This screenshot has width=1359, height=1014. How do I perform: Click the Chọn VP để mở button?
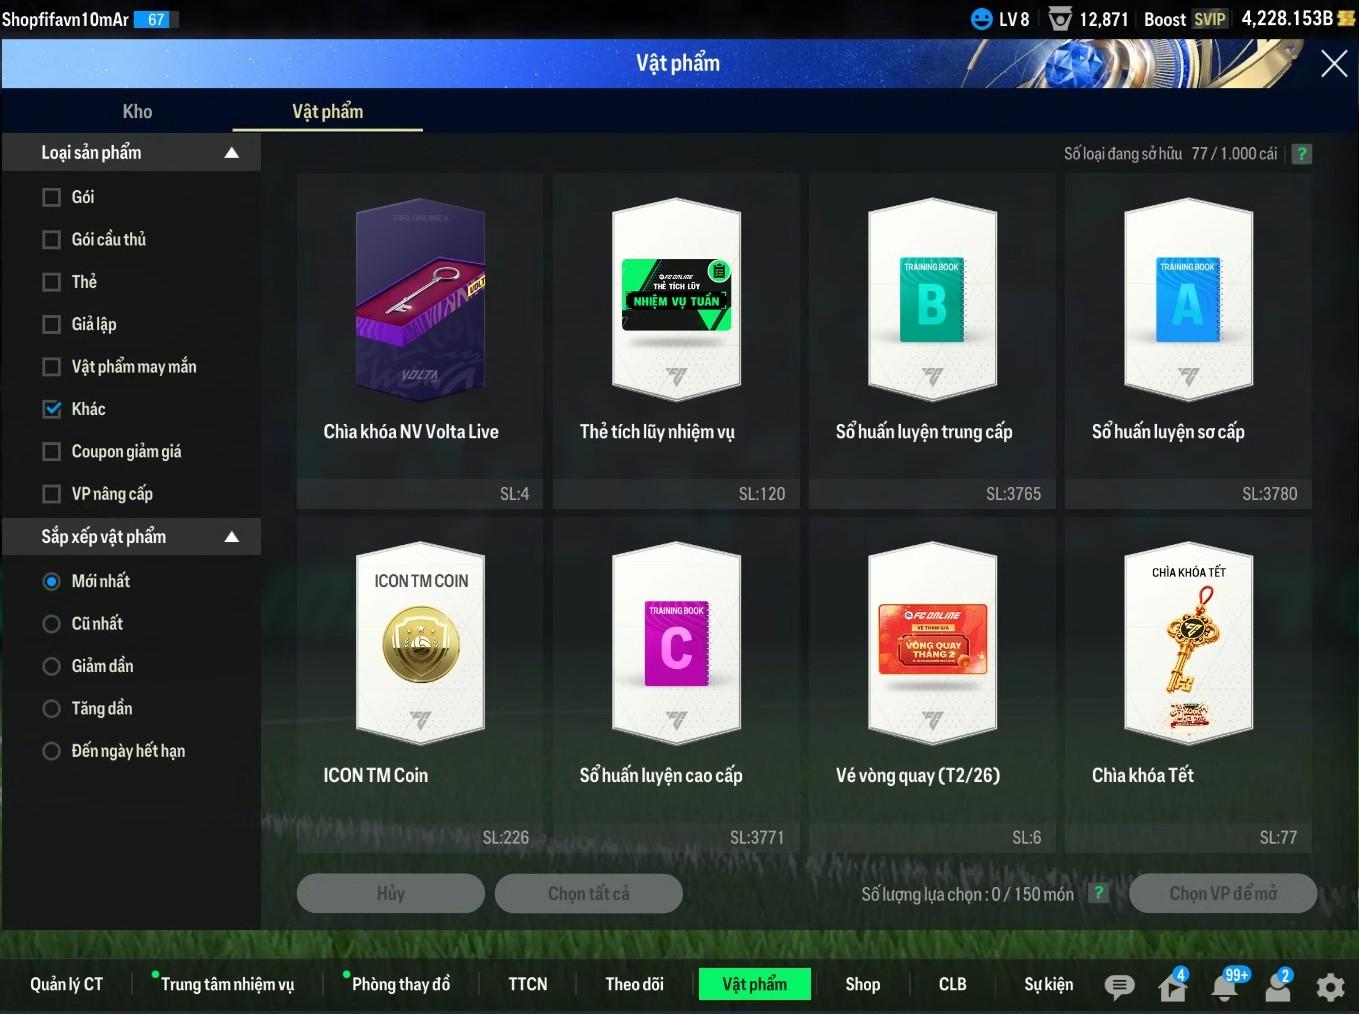(x=1222, y=893)
